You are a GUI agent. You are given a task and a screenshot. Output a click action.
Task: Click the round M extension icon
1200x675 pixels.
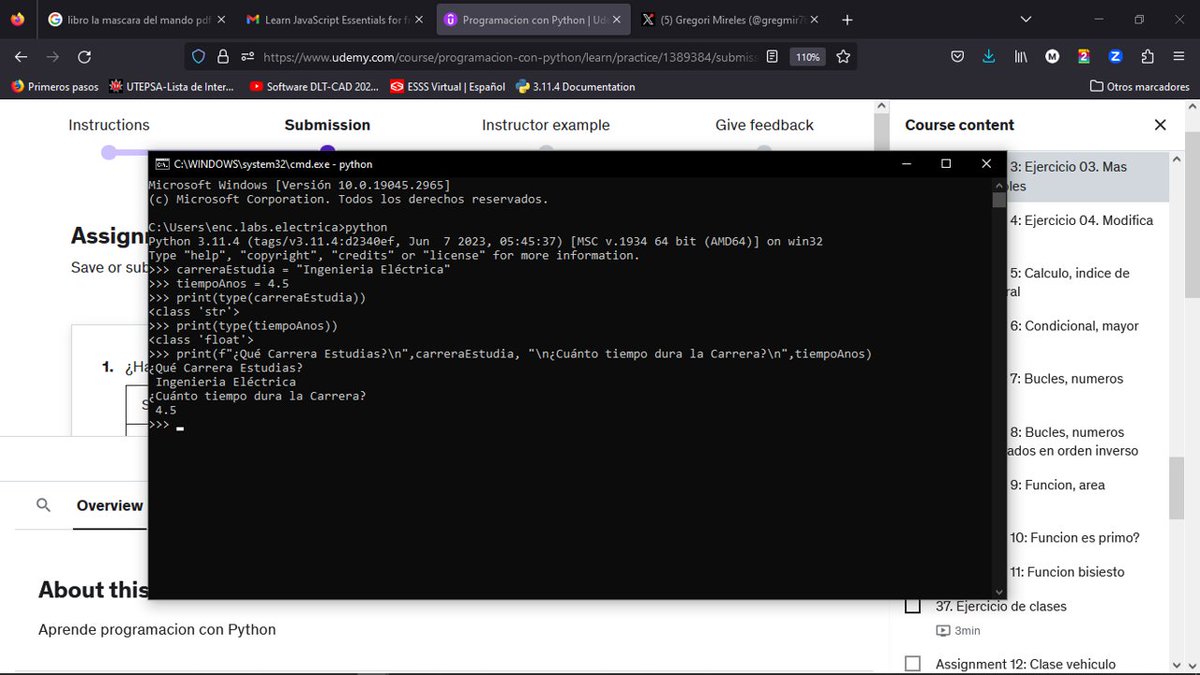click(1052, 57)
